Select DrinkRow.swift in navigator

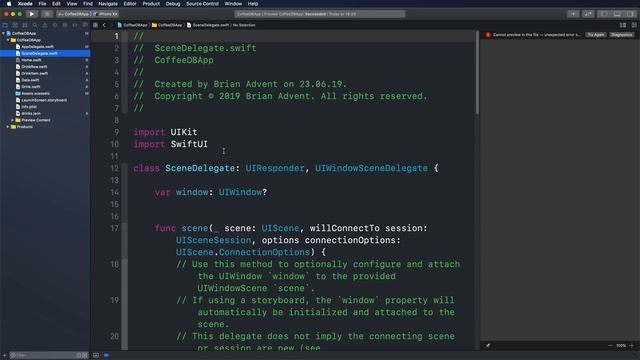(34, 67)
